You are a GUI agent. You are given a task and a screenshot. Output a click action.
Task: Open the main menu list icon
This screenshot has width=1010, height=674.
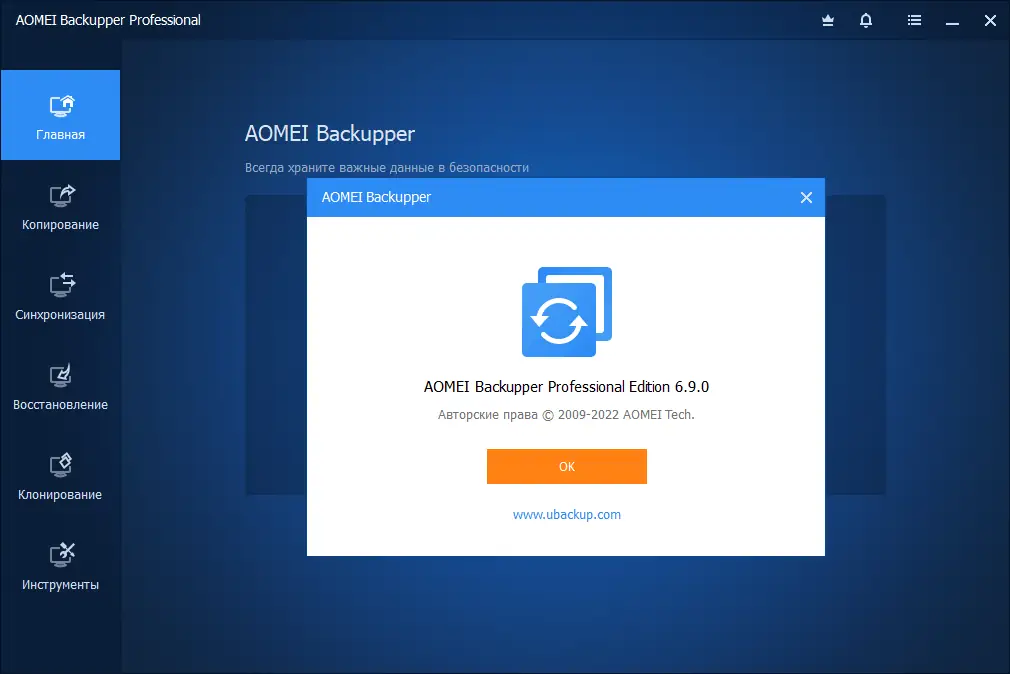tap(914, 21)
